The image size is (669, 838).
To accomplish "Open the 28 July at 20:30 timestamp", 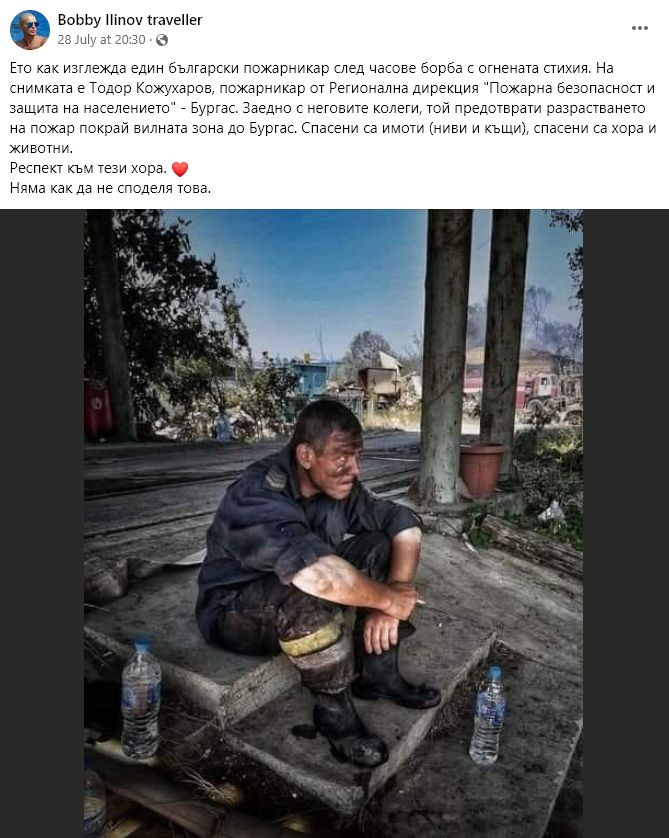I will 102,40.
